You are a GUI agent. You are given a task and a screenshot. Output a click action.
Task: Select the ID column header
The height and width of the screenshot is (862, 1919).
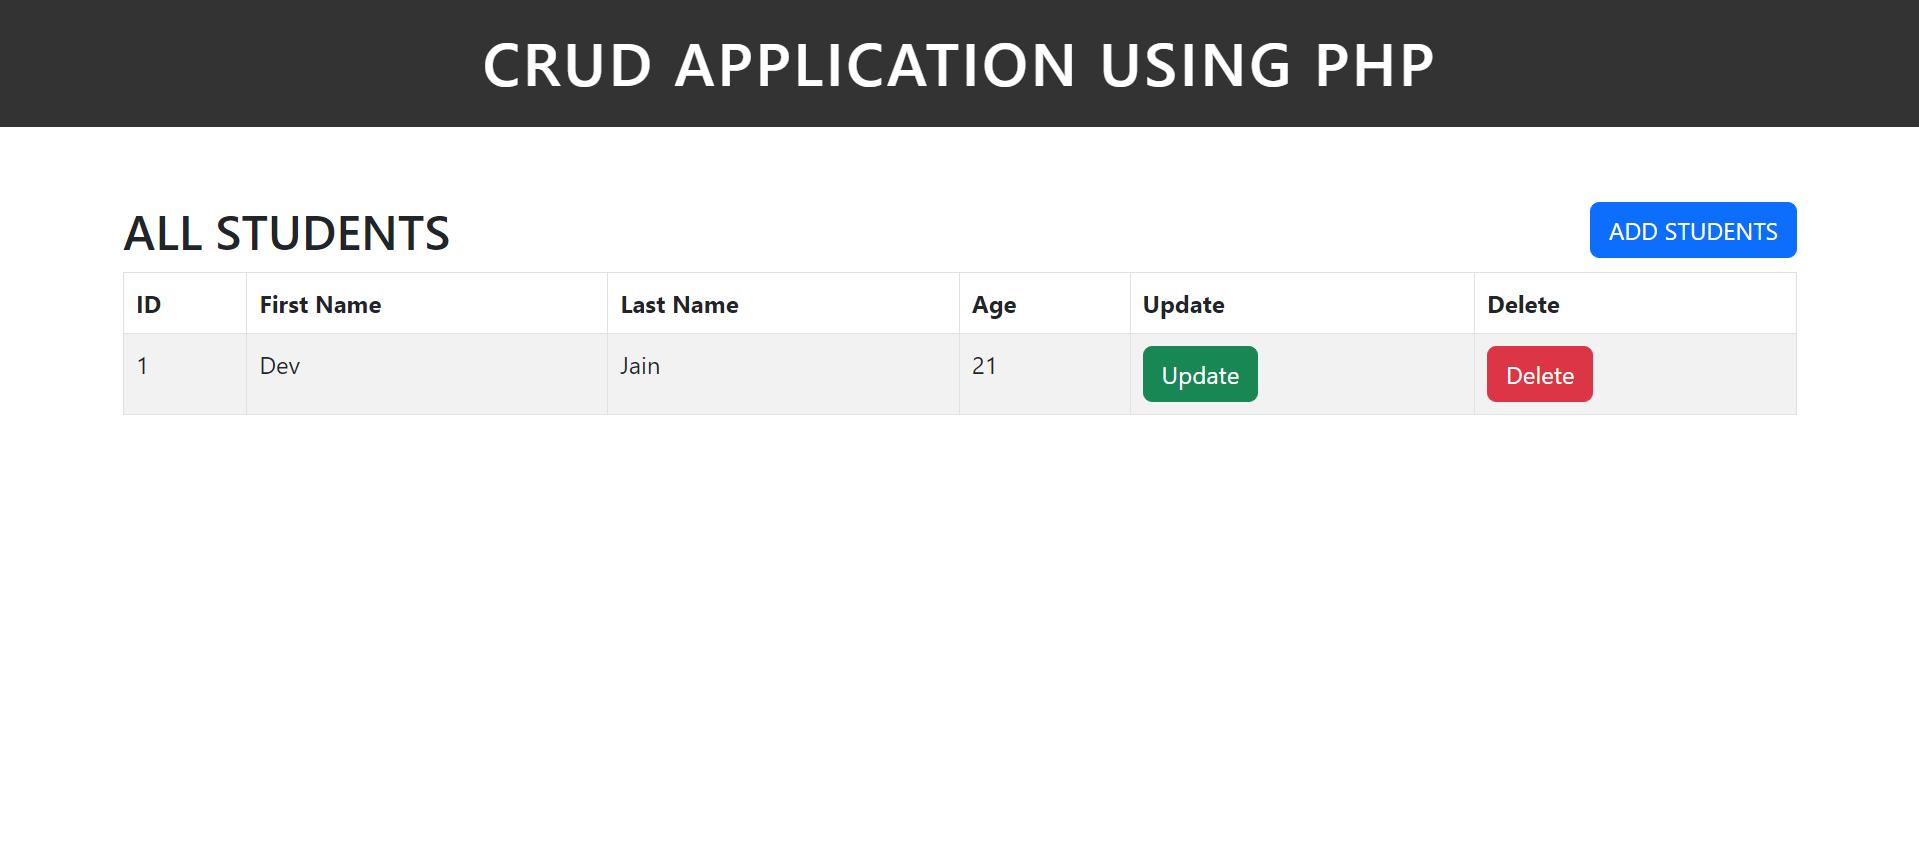pyautogui.click(x=147, y=304)
